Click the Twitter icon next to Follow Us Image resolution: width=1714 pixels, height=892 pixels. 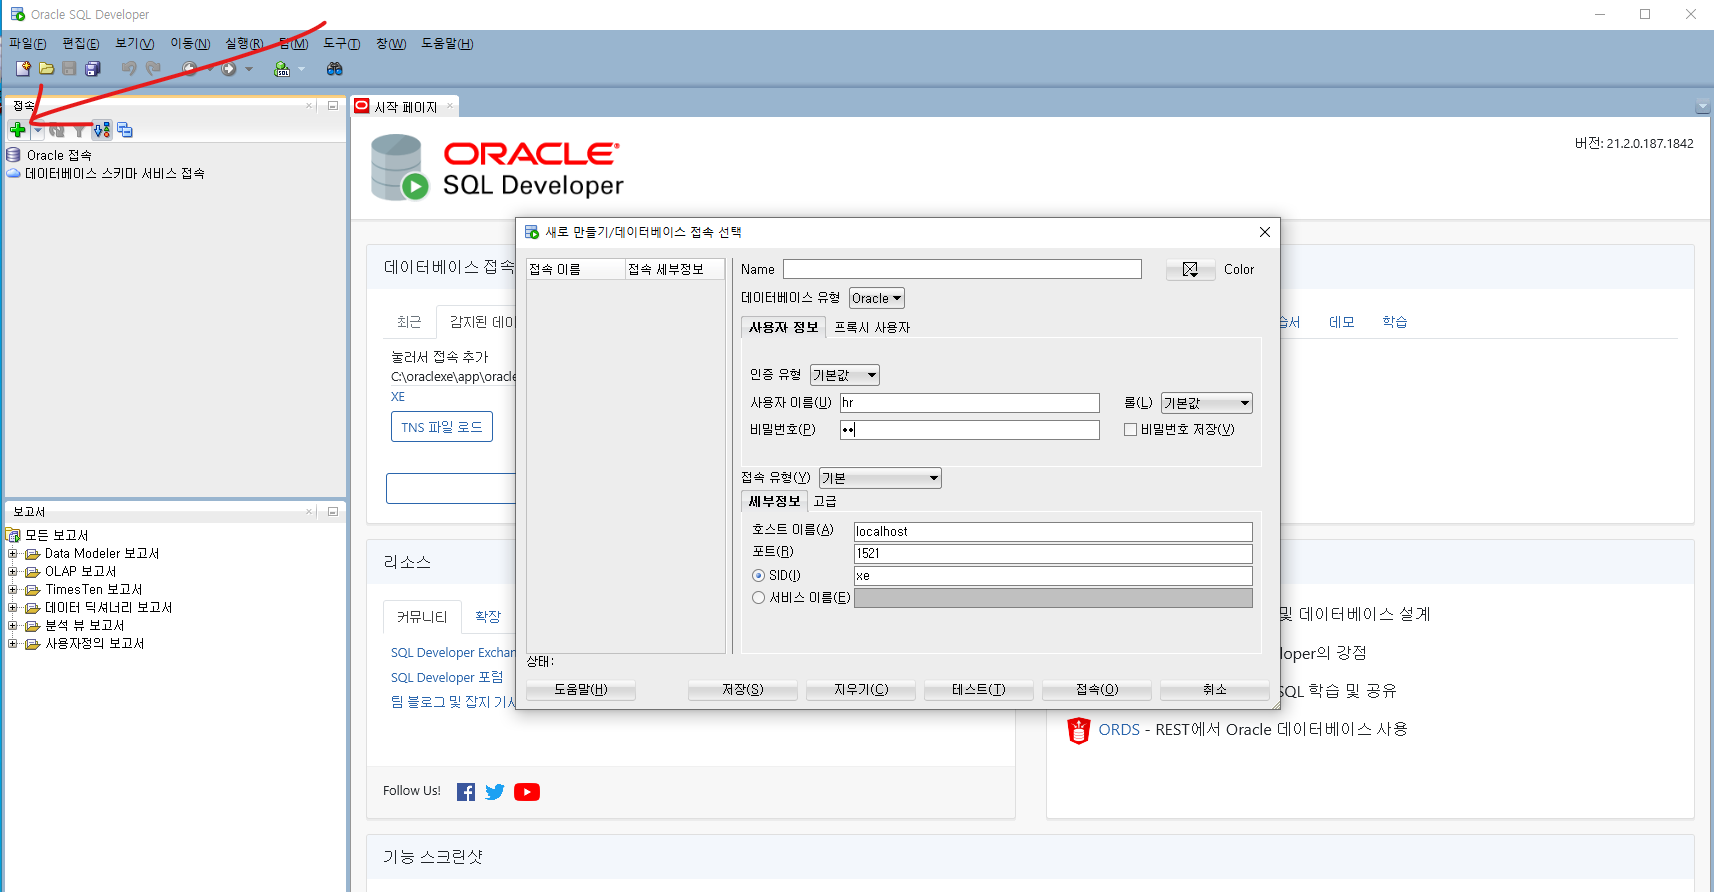tap(495, 792)
